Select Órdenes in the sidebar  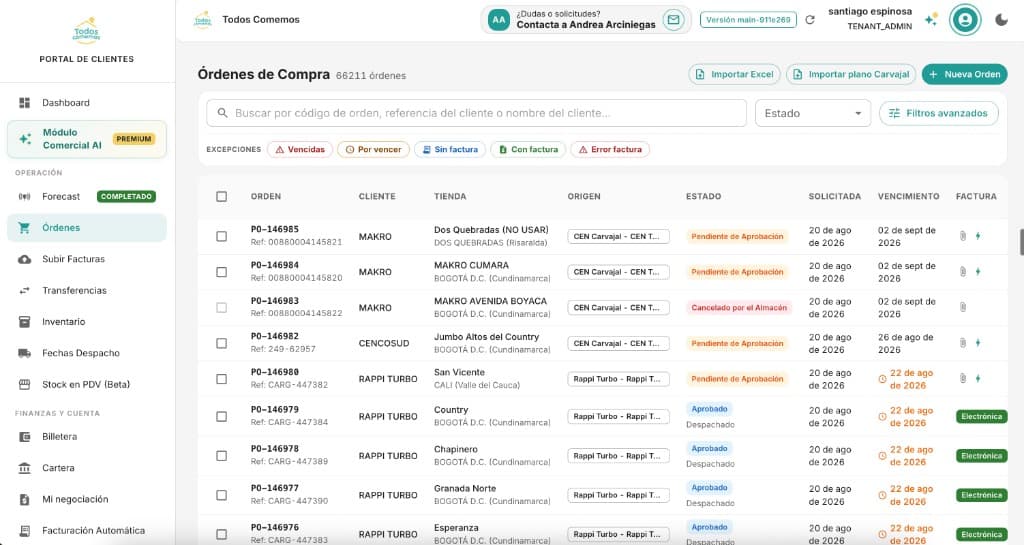coord(87,228)
